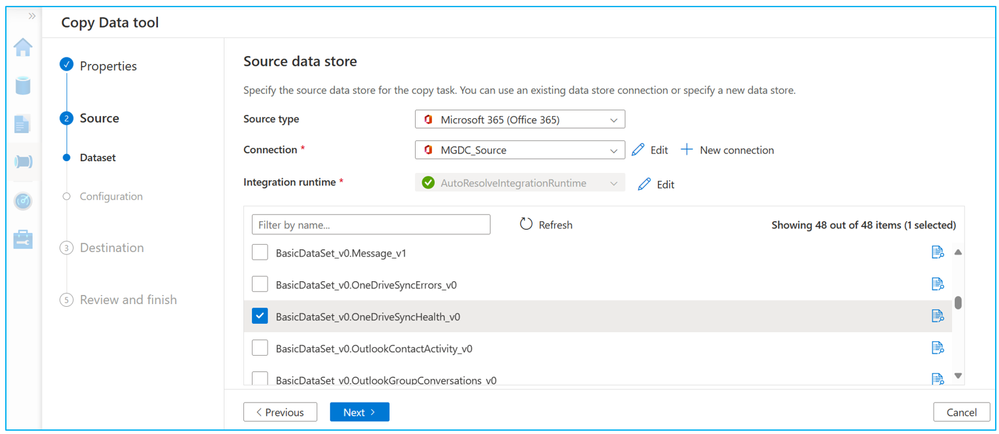Go to the Destination wizard step
The image size is (999, 434).
(x=111, y=248)
